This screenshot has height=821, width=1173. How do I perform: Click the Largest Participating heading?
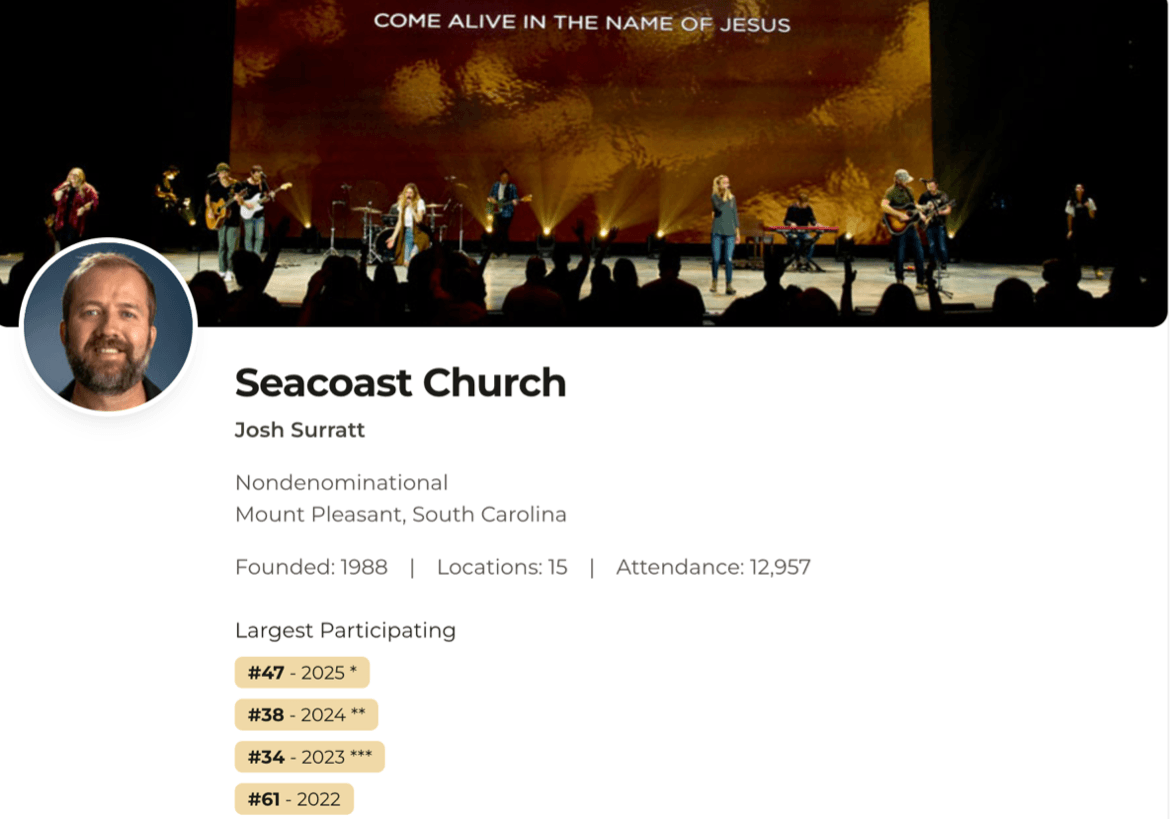pyautogui.click(x=345, y=631)
